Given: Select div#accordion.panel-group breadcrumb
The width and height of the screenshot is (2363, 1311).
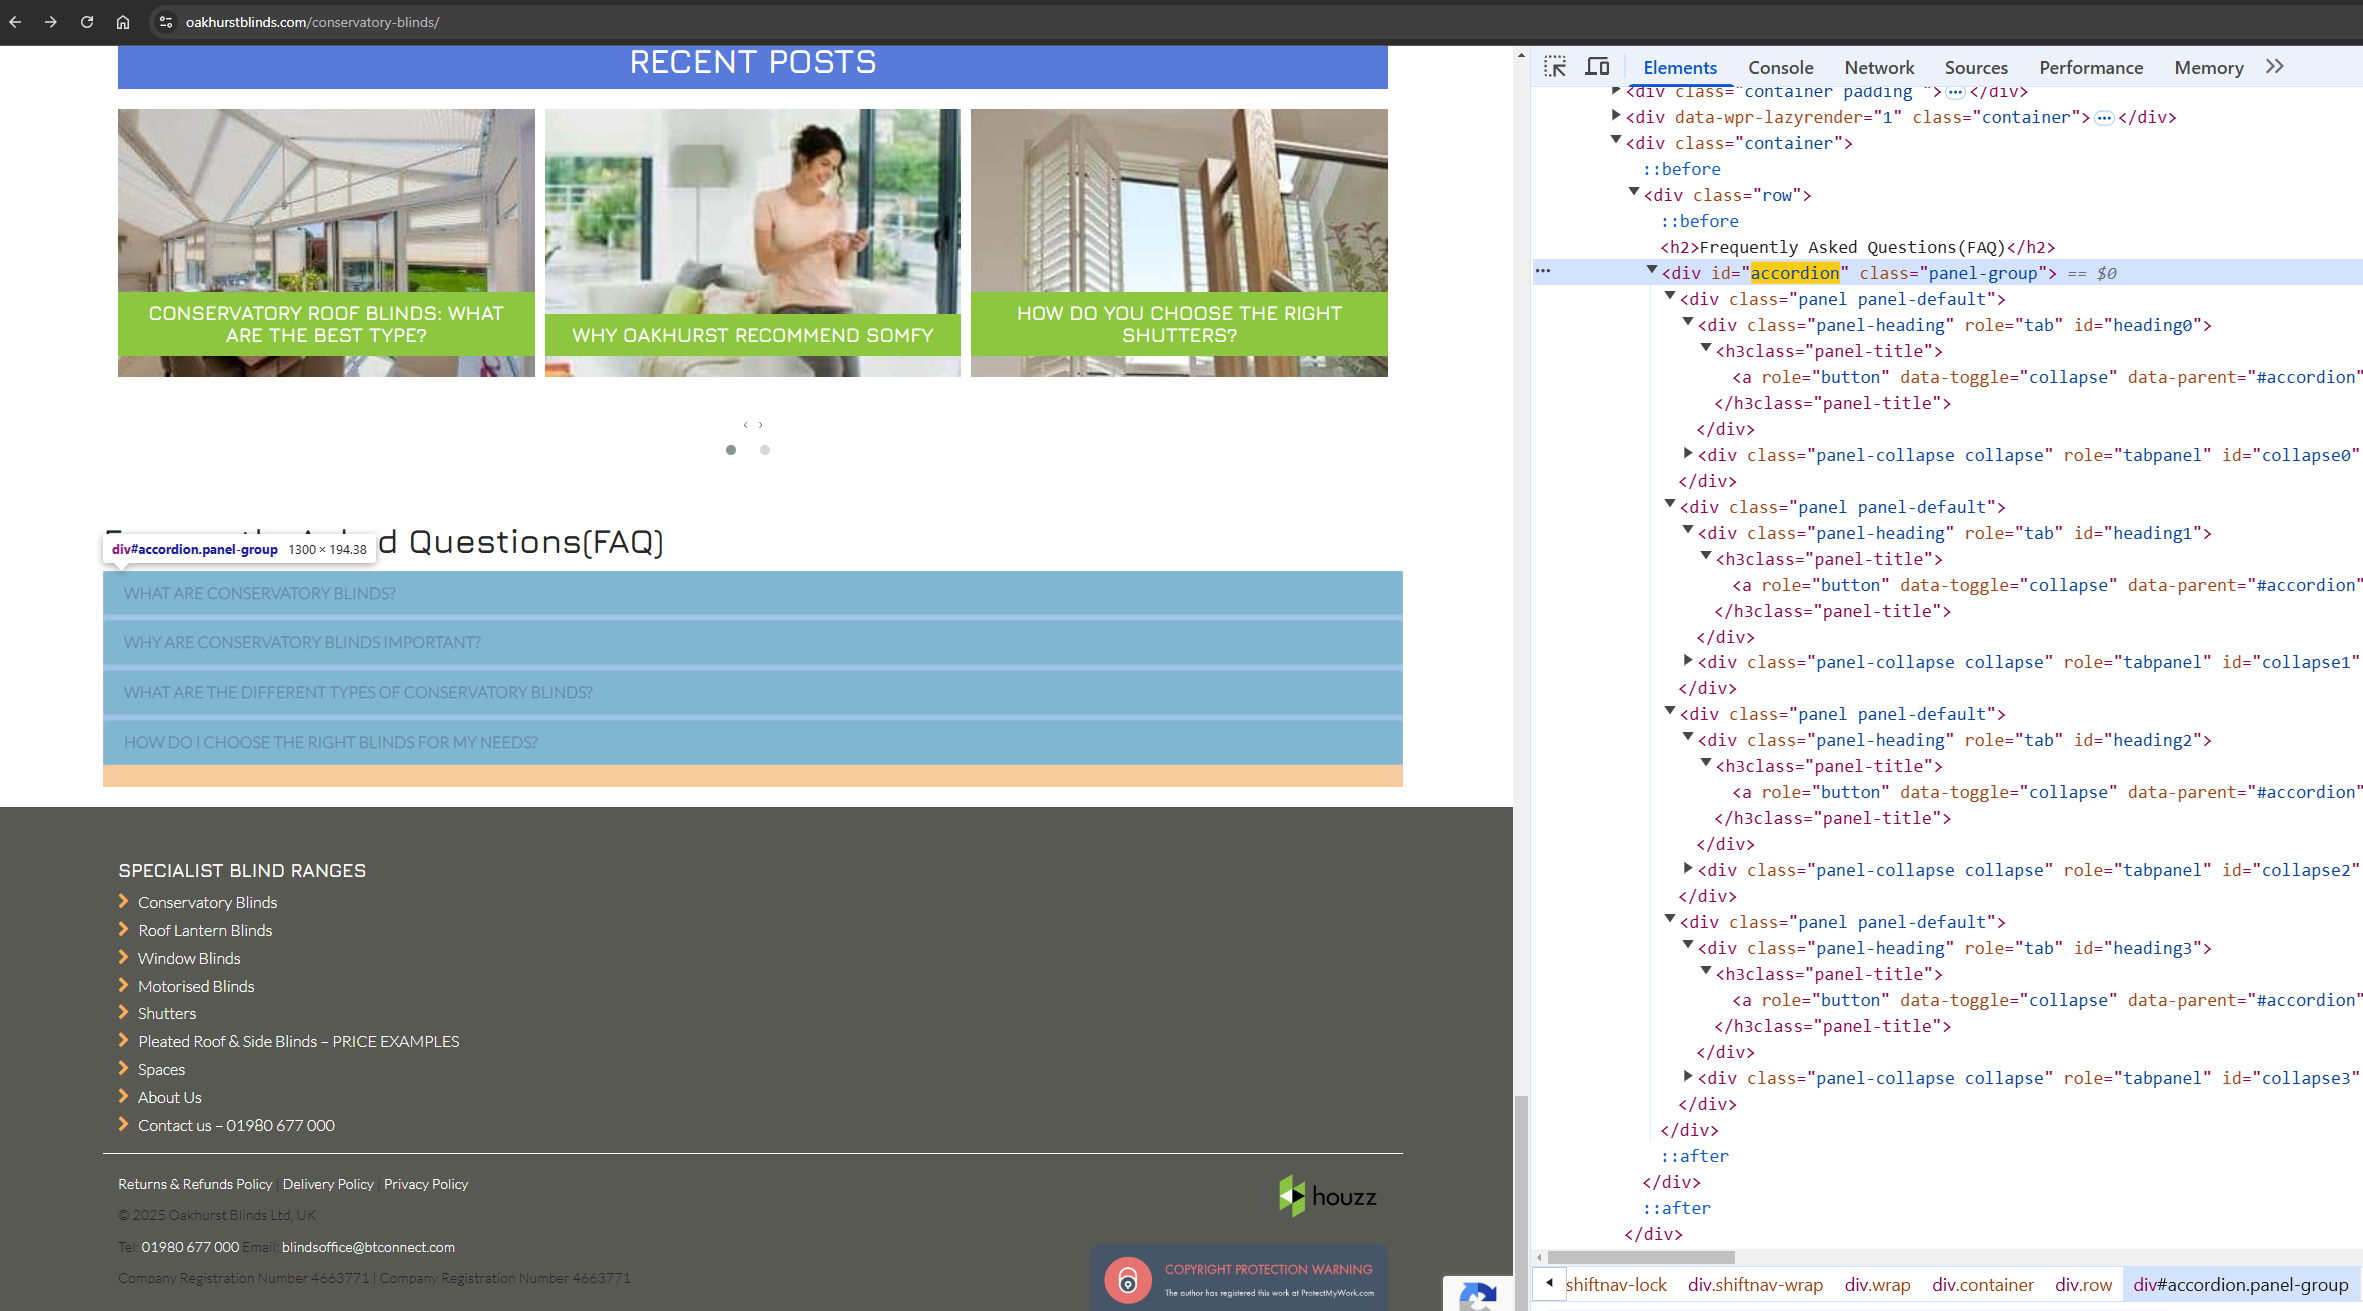Looking at the screenshot, I should (x=2240, y=1285).
